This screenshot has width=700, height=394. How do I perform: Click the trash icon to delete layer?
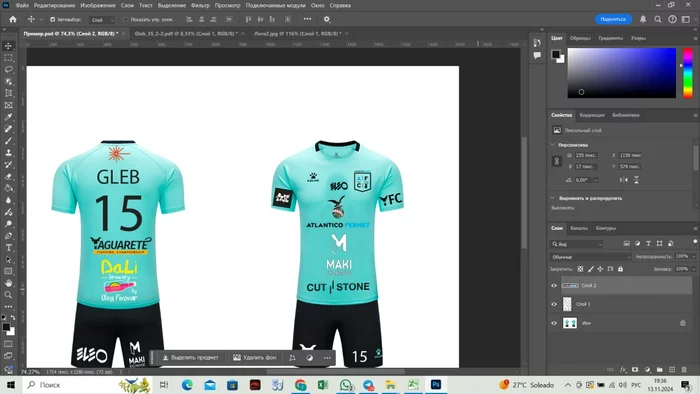tap(684, 369)
